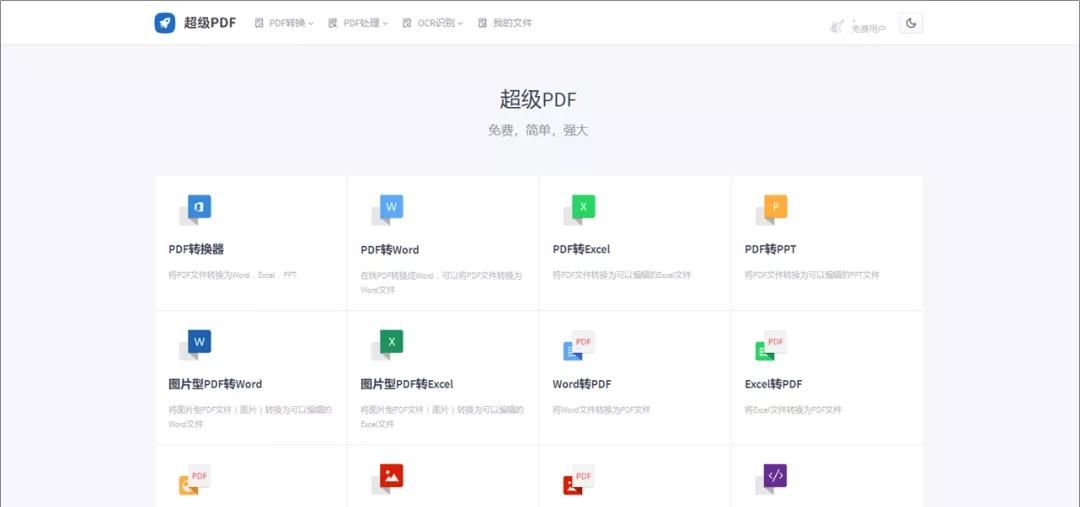Click the Excel转PDF spreadsheet icon
Screen dimensions: 1080x507
click(771, 346)
